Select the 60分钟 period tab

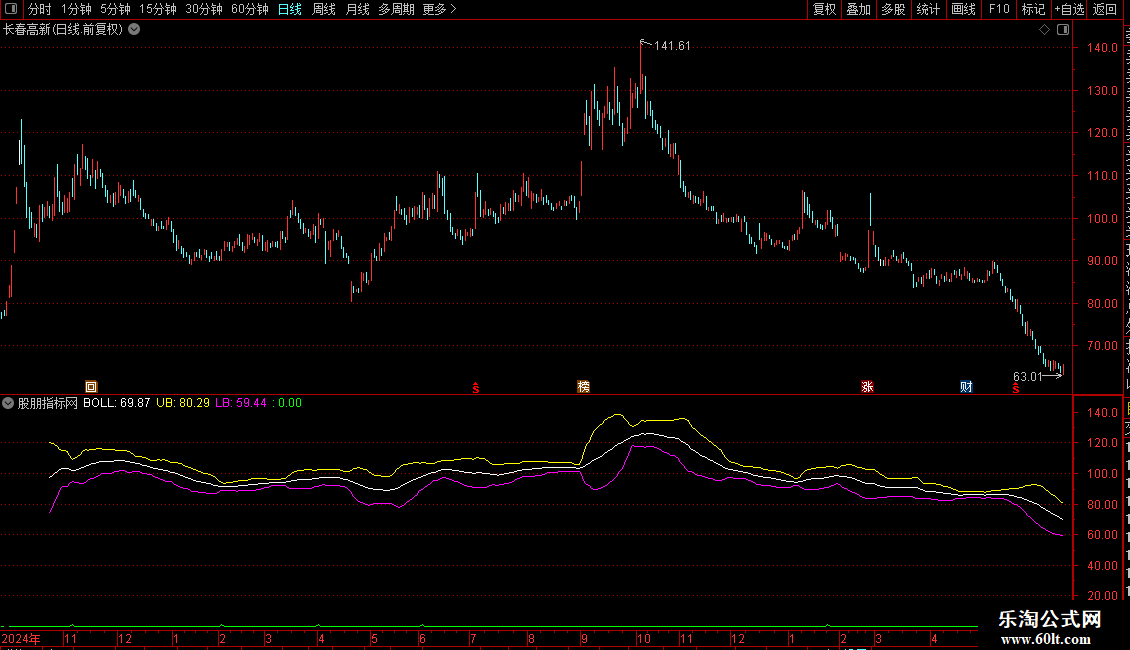[250, 9]
